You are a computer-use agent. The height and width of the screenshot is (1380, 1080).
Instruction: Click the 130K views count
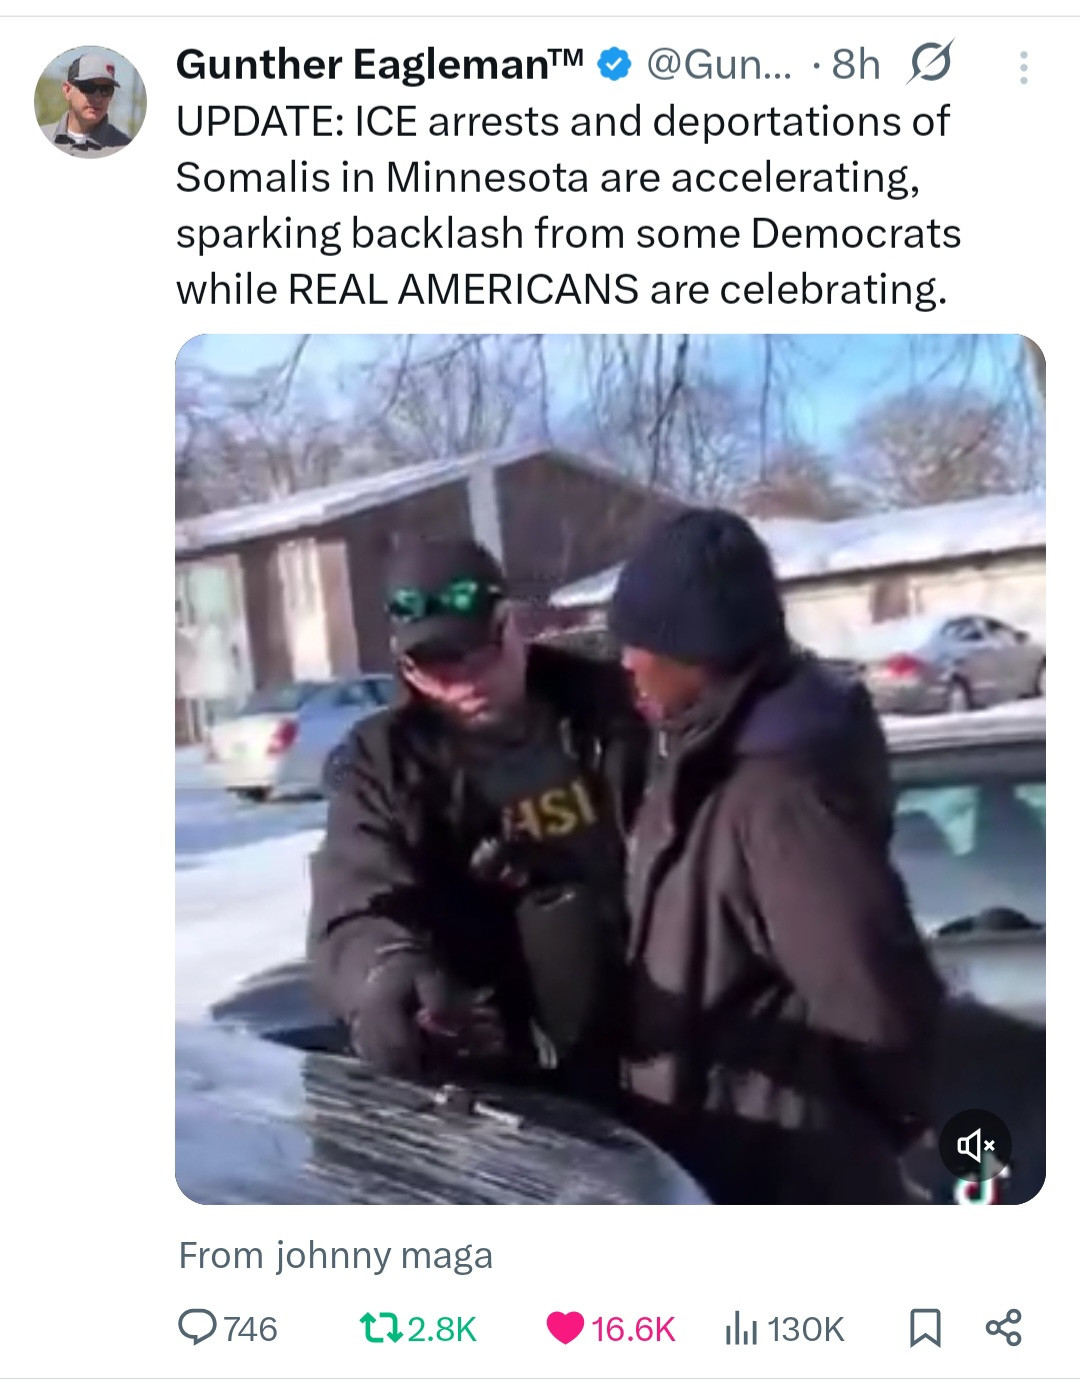tap(806, 1329)
